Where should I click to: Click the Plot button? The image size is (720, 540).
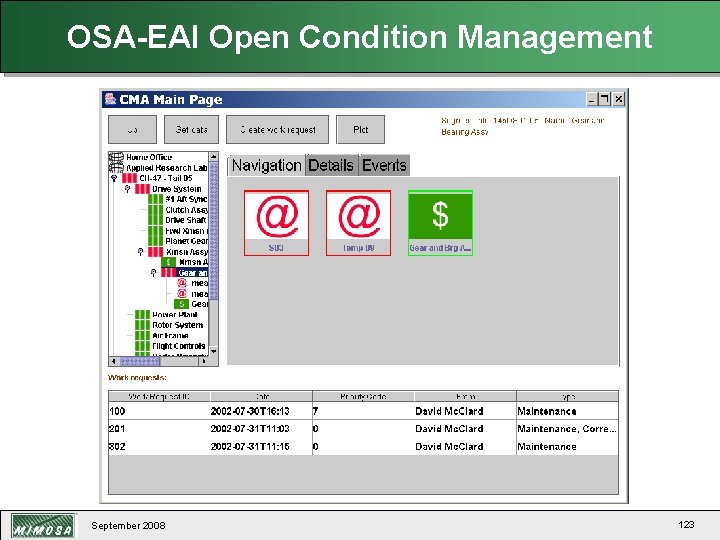tap(360, 129)
